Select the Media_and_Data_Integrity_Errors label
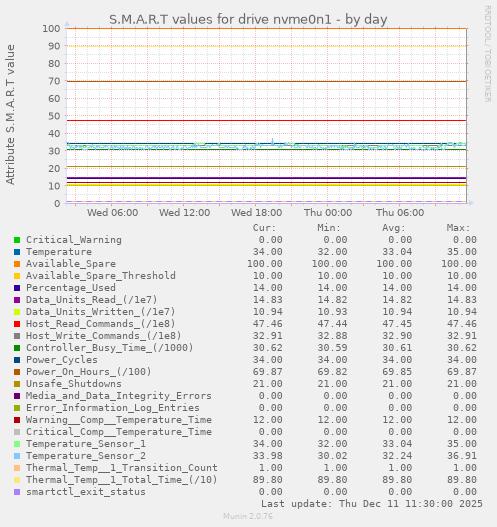 coord(119,396)
